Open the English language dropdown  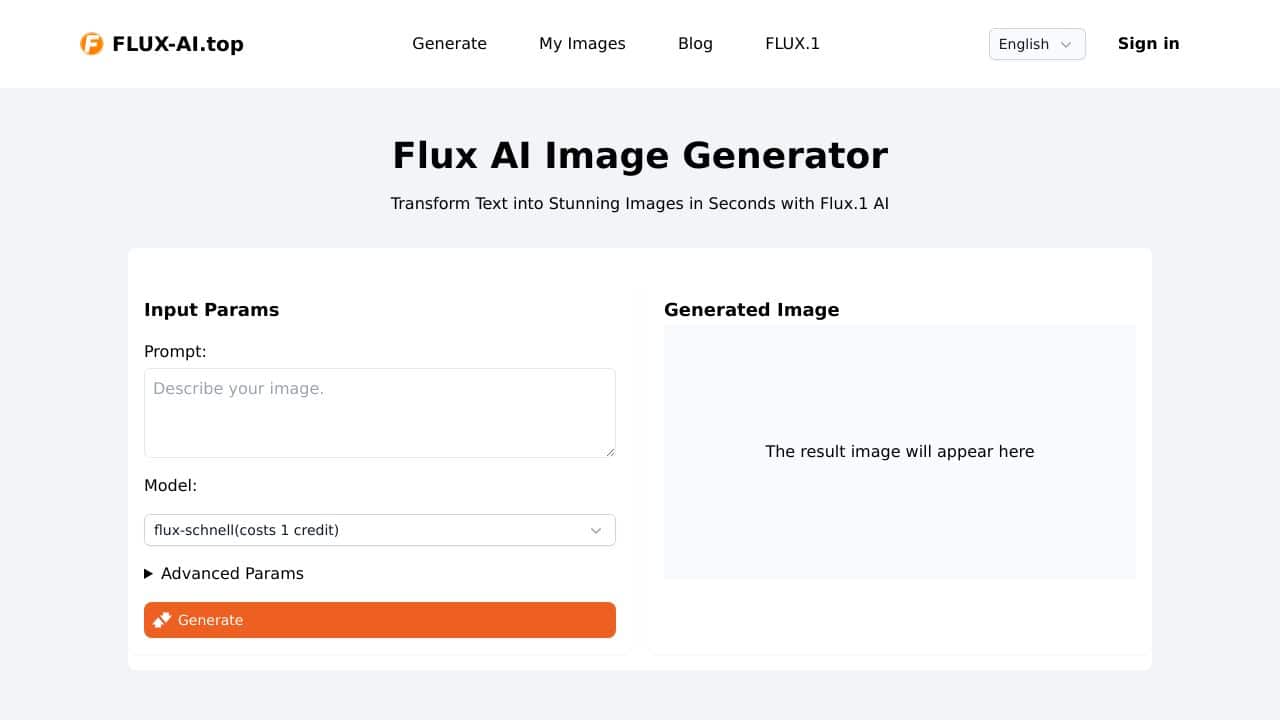click(1037, 44)
